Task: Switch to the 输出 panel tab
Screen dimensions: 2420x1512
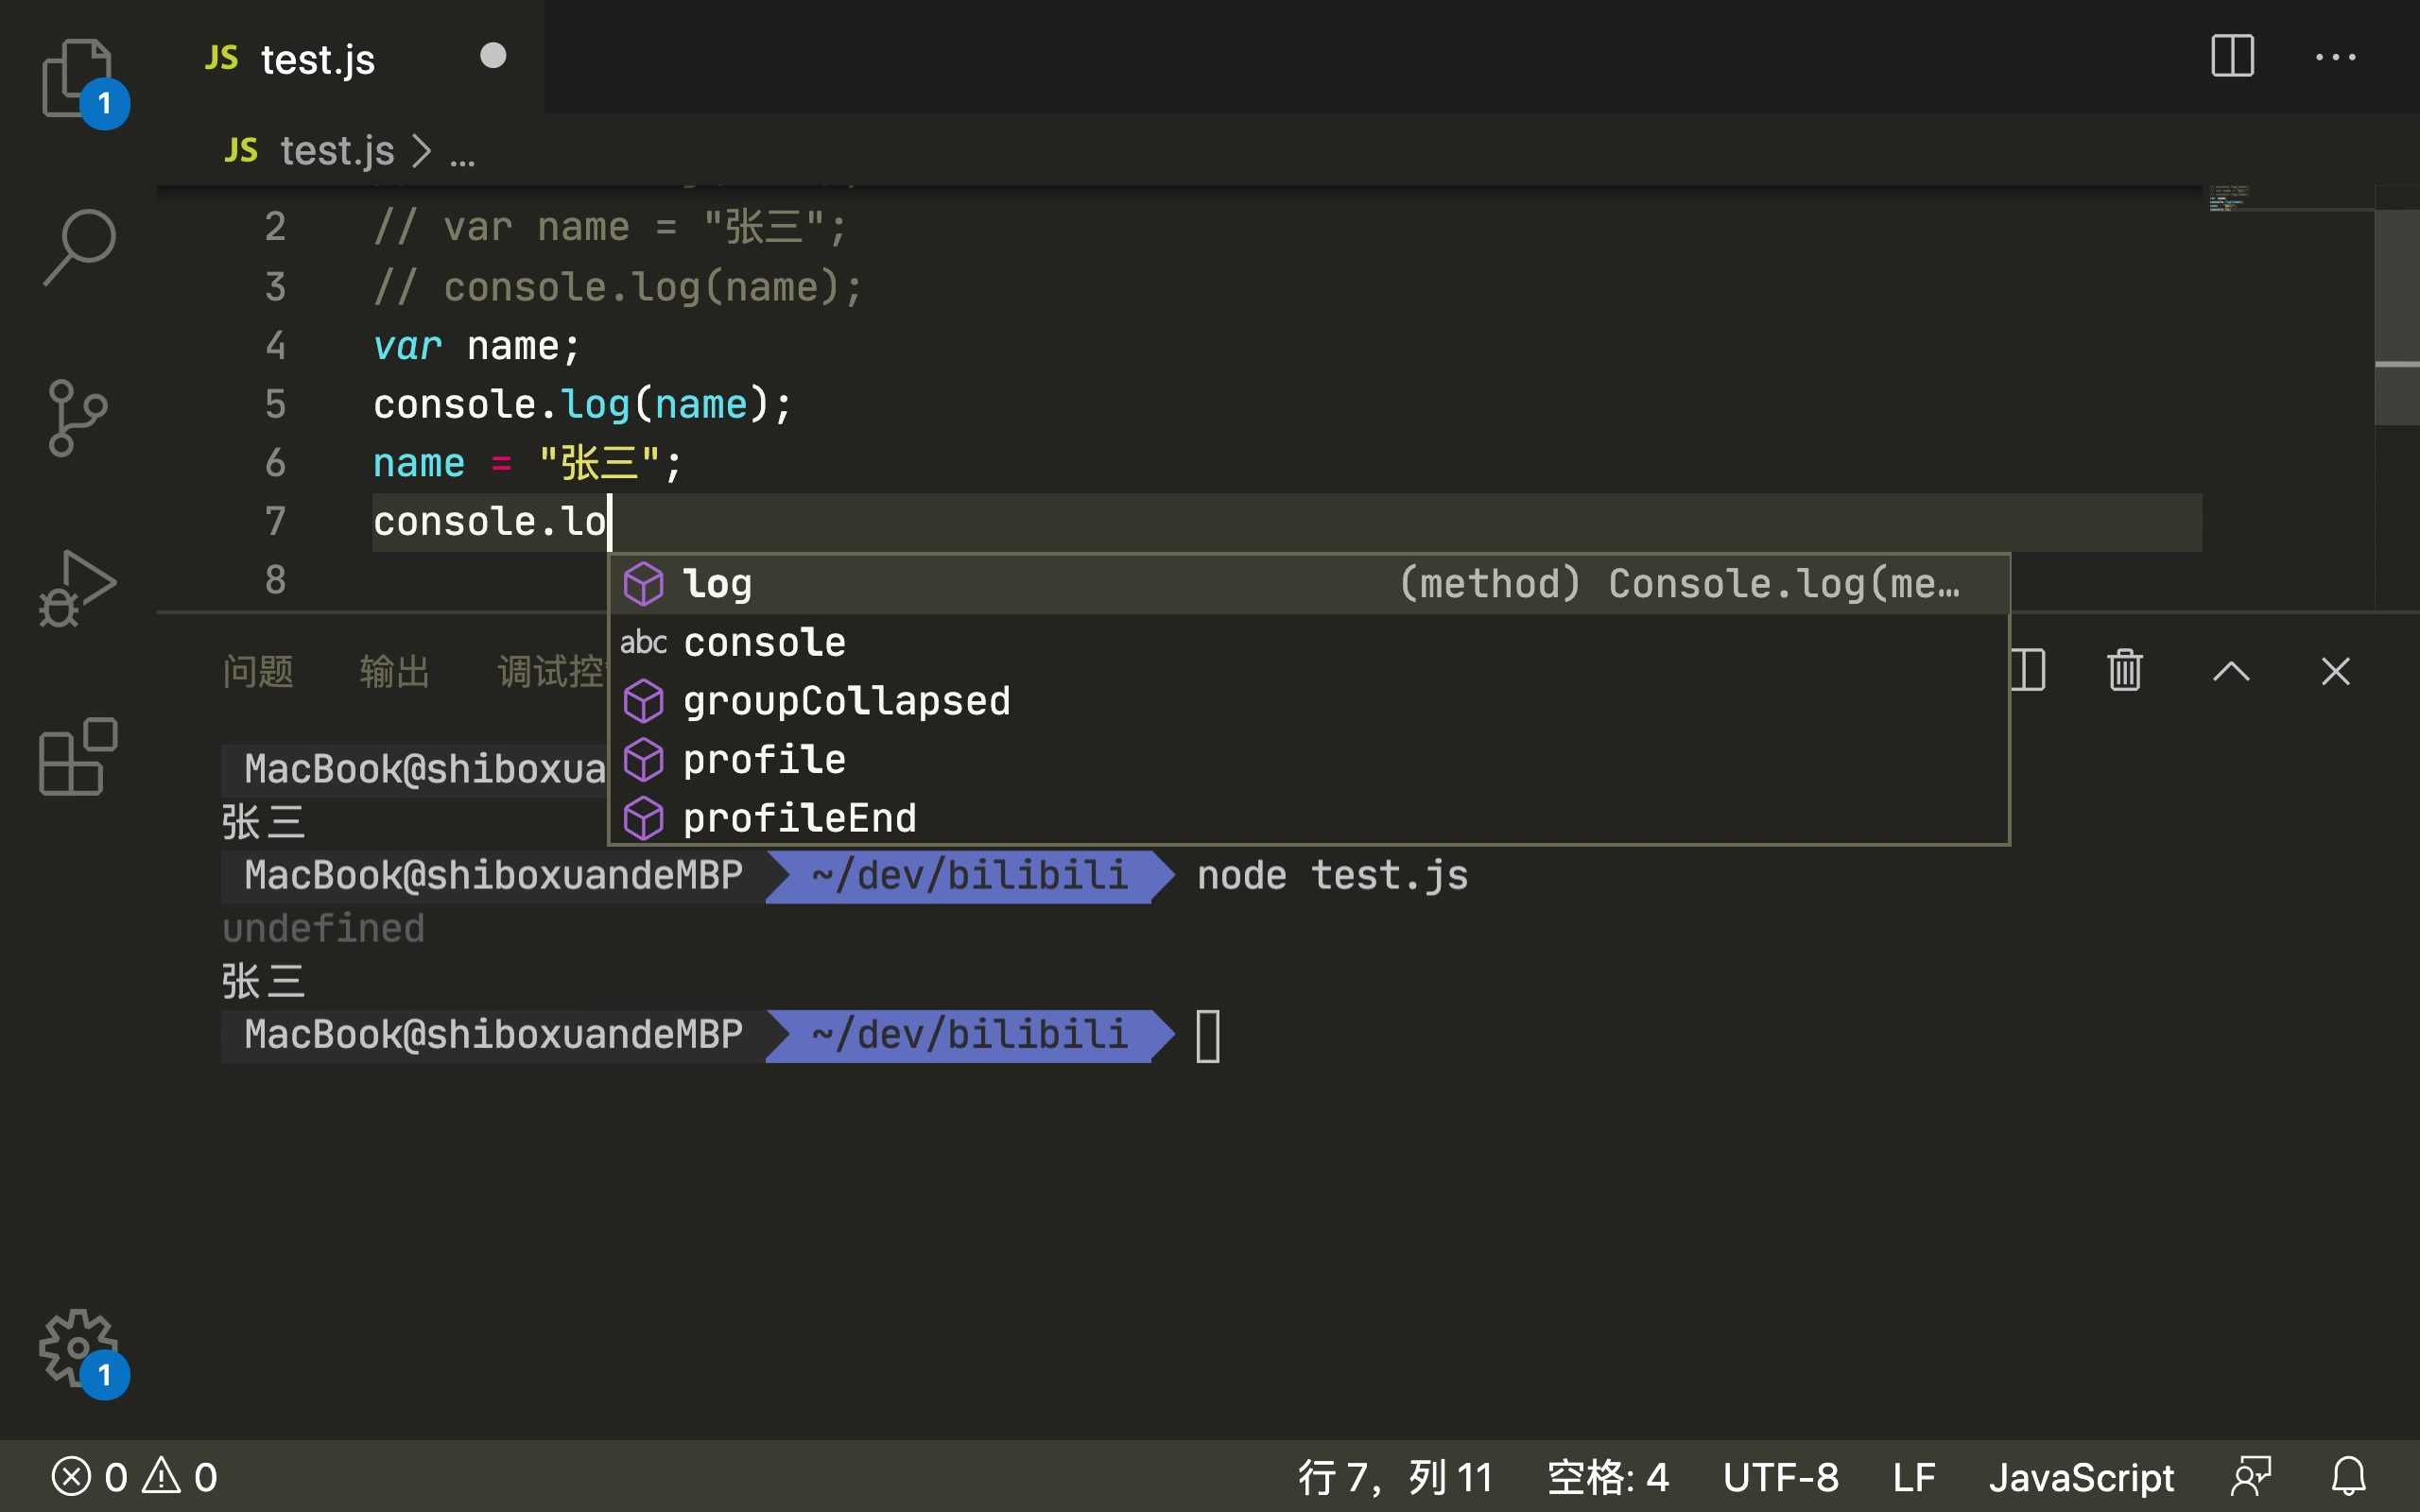Action: coord(394,671)
